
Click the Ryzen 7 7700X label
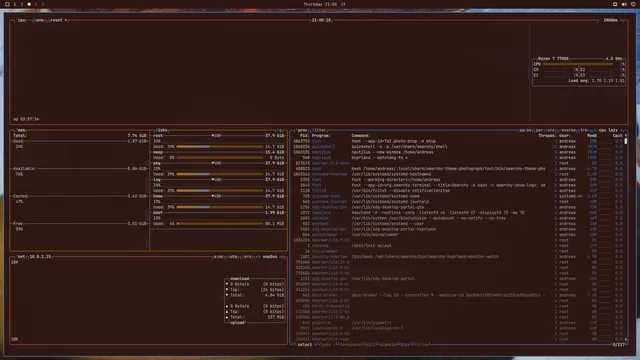(553, 59)
